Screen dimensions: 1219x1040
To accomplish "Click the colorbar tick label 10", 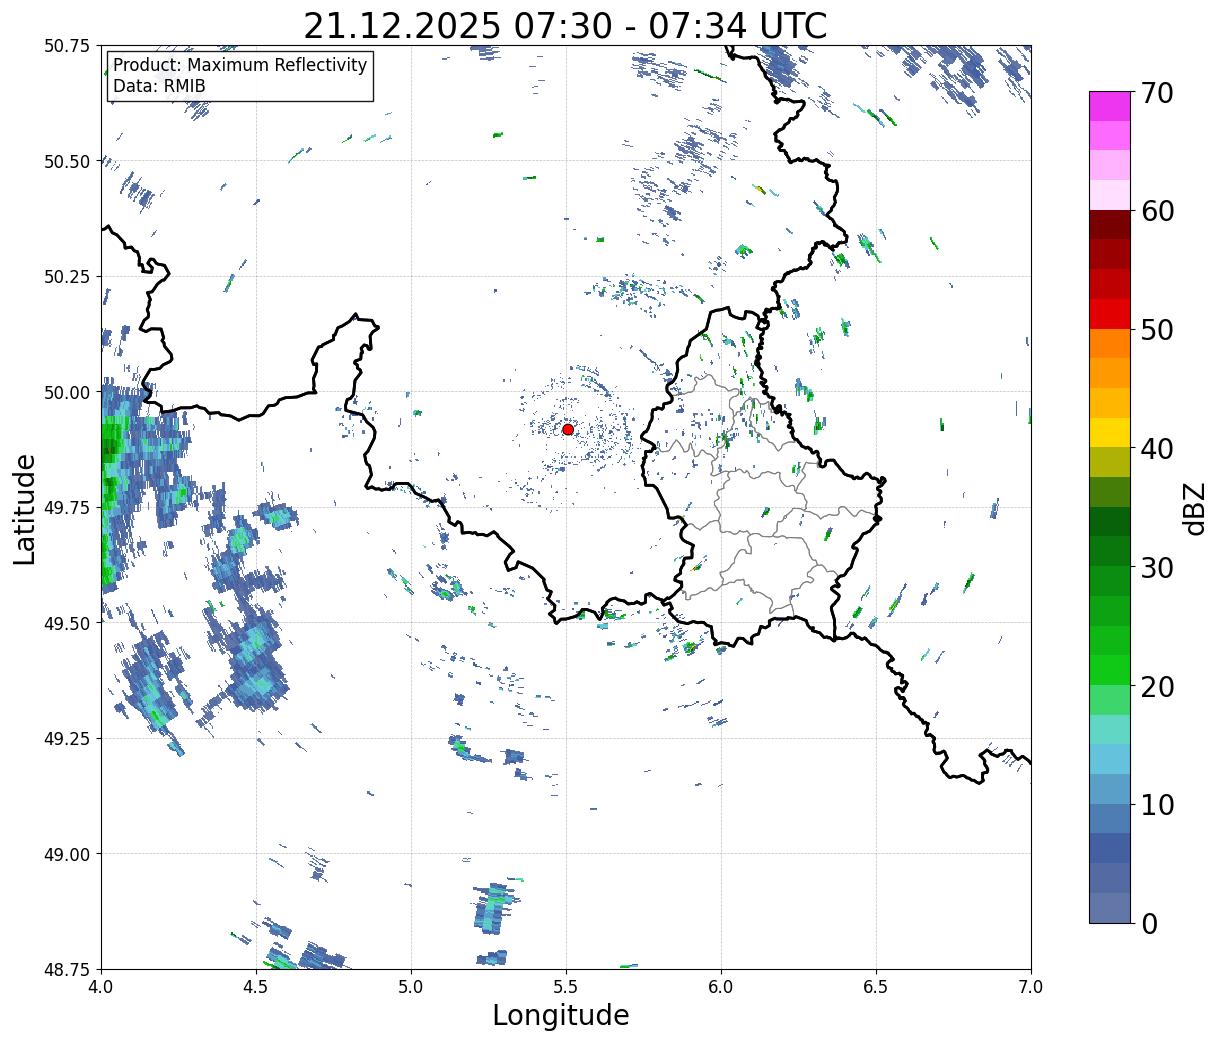I will tap(1156, 804).
